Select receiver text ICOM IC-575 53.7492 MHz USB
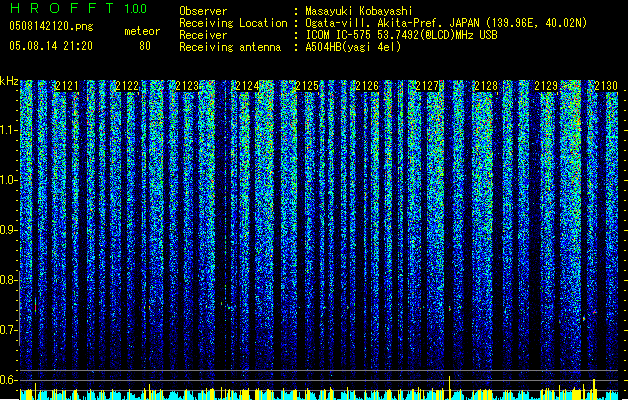This screenshot has width=629, height=400. point(401,35)
